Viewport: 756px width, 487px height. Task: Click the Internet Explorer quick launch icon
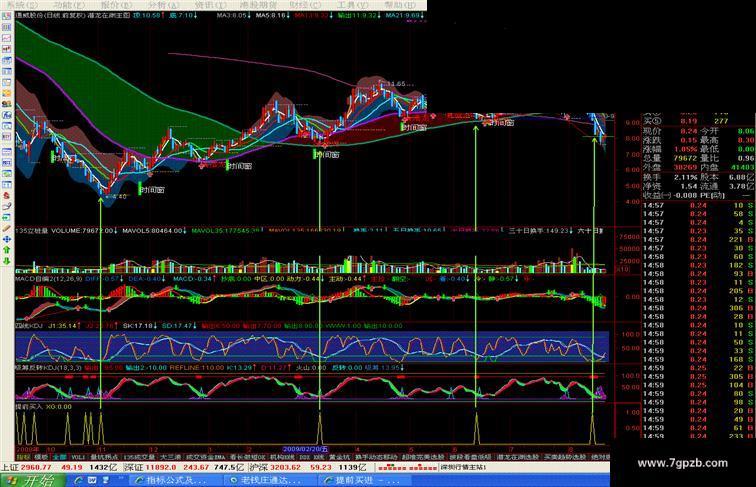(x=79, y=480)
